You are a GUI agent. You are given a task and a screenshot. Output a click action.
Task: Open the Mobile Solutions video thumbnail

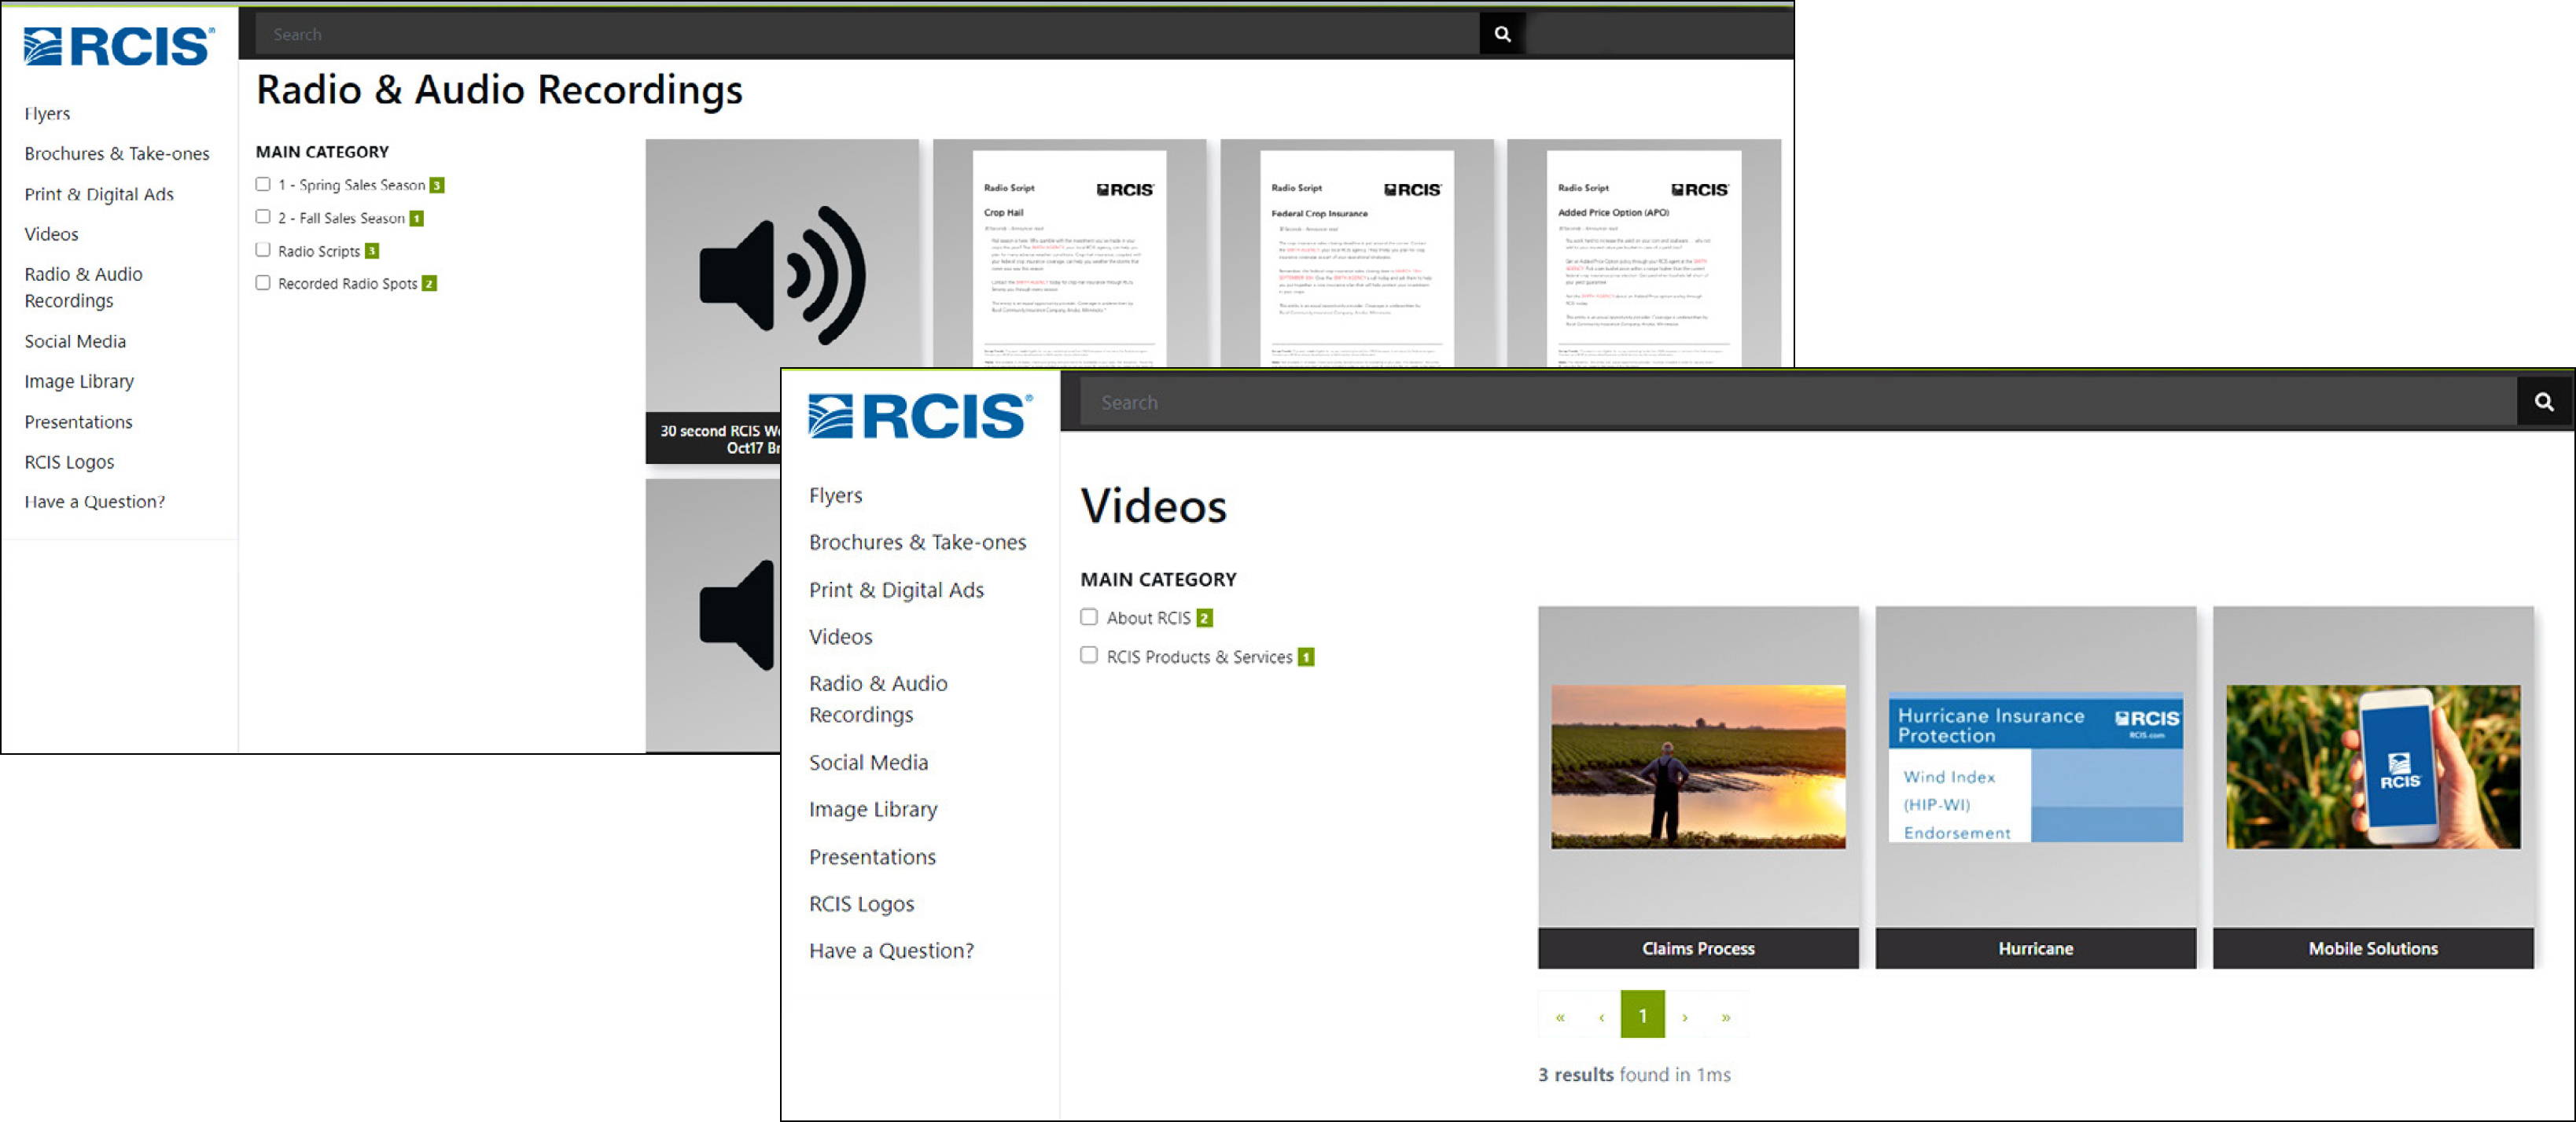coord(2373,767)
